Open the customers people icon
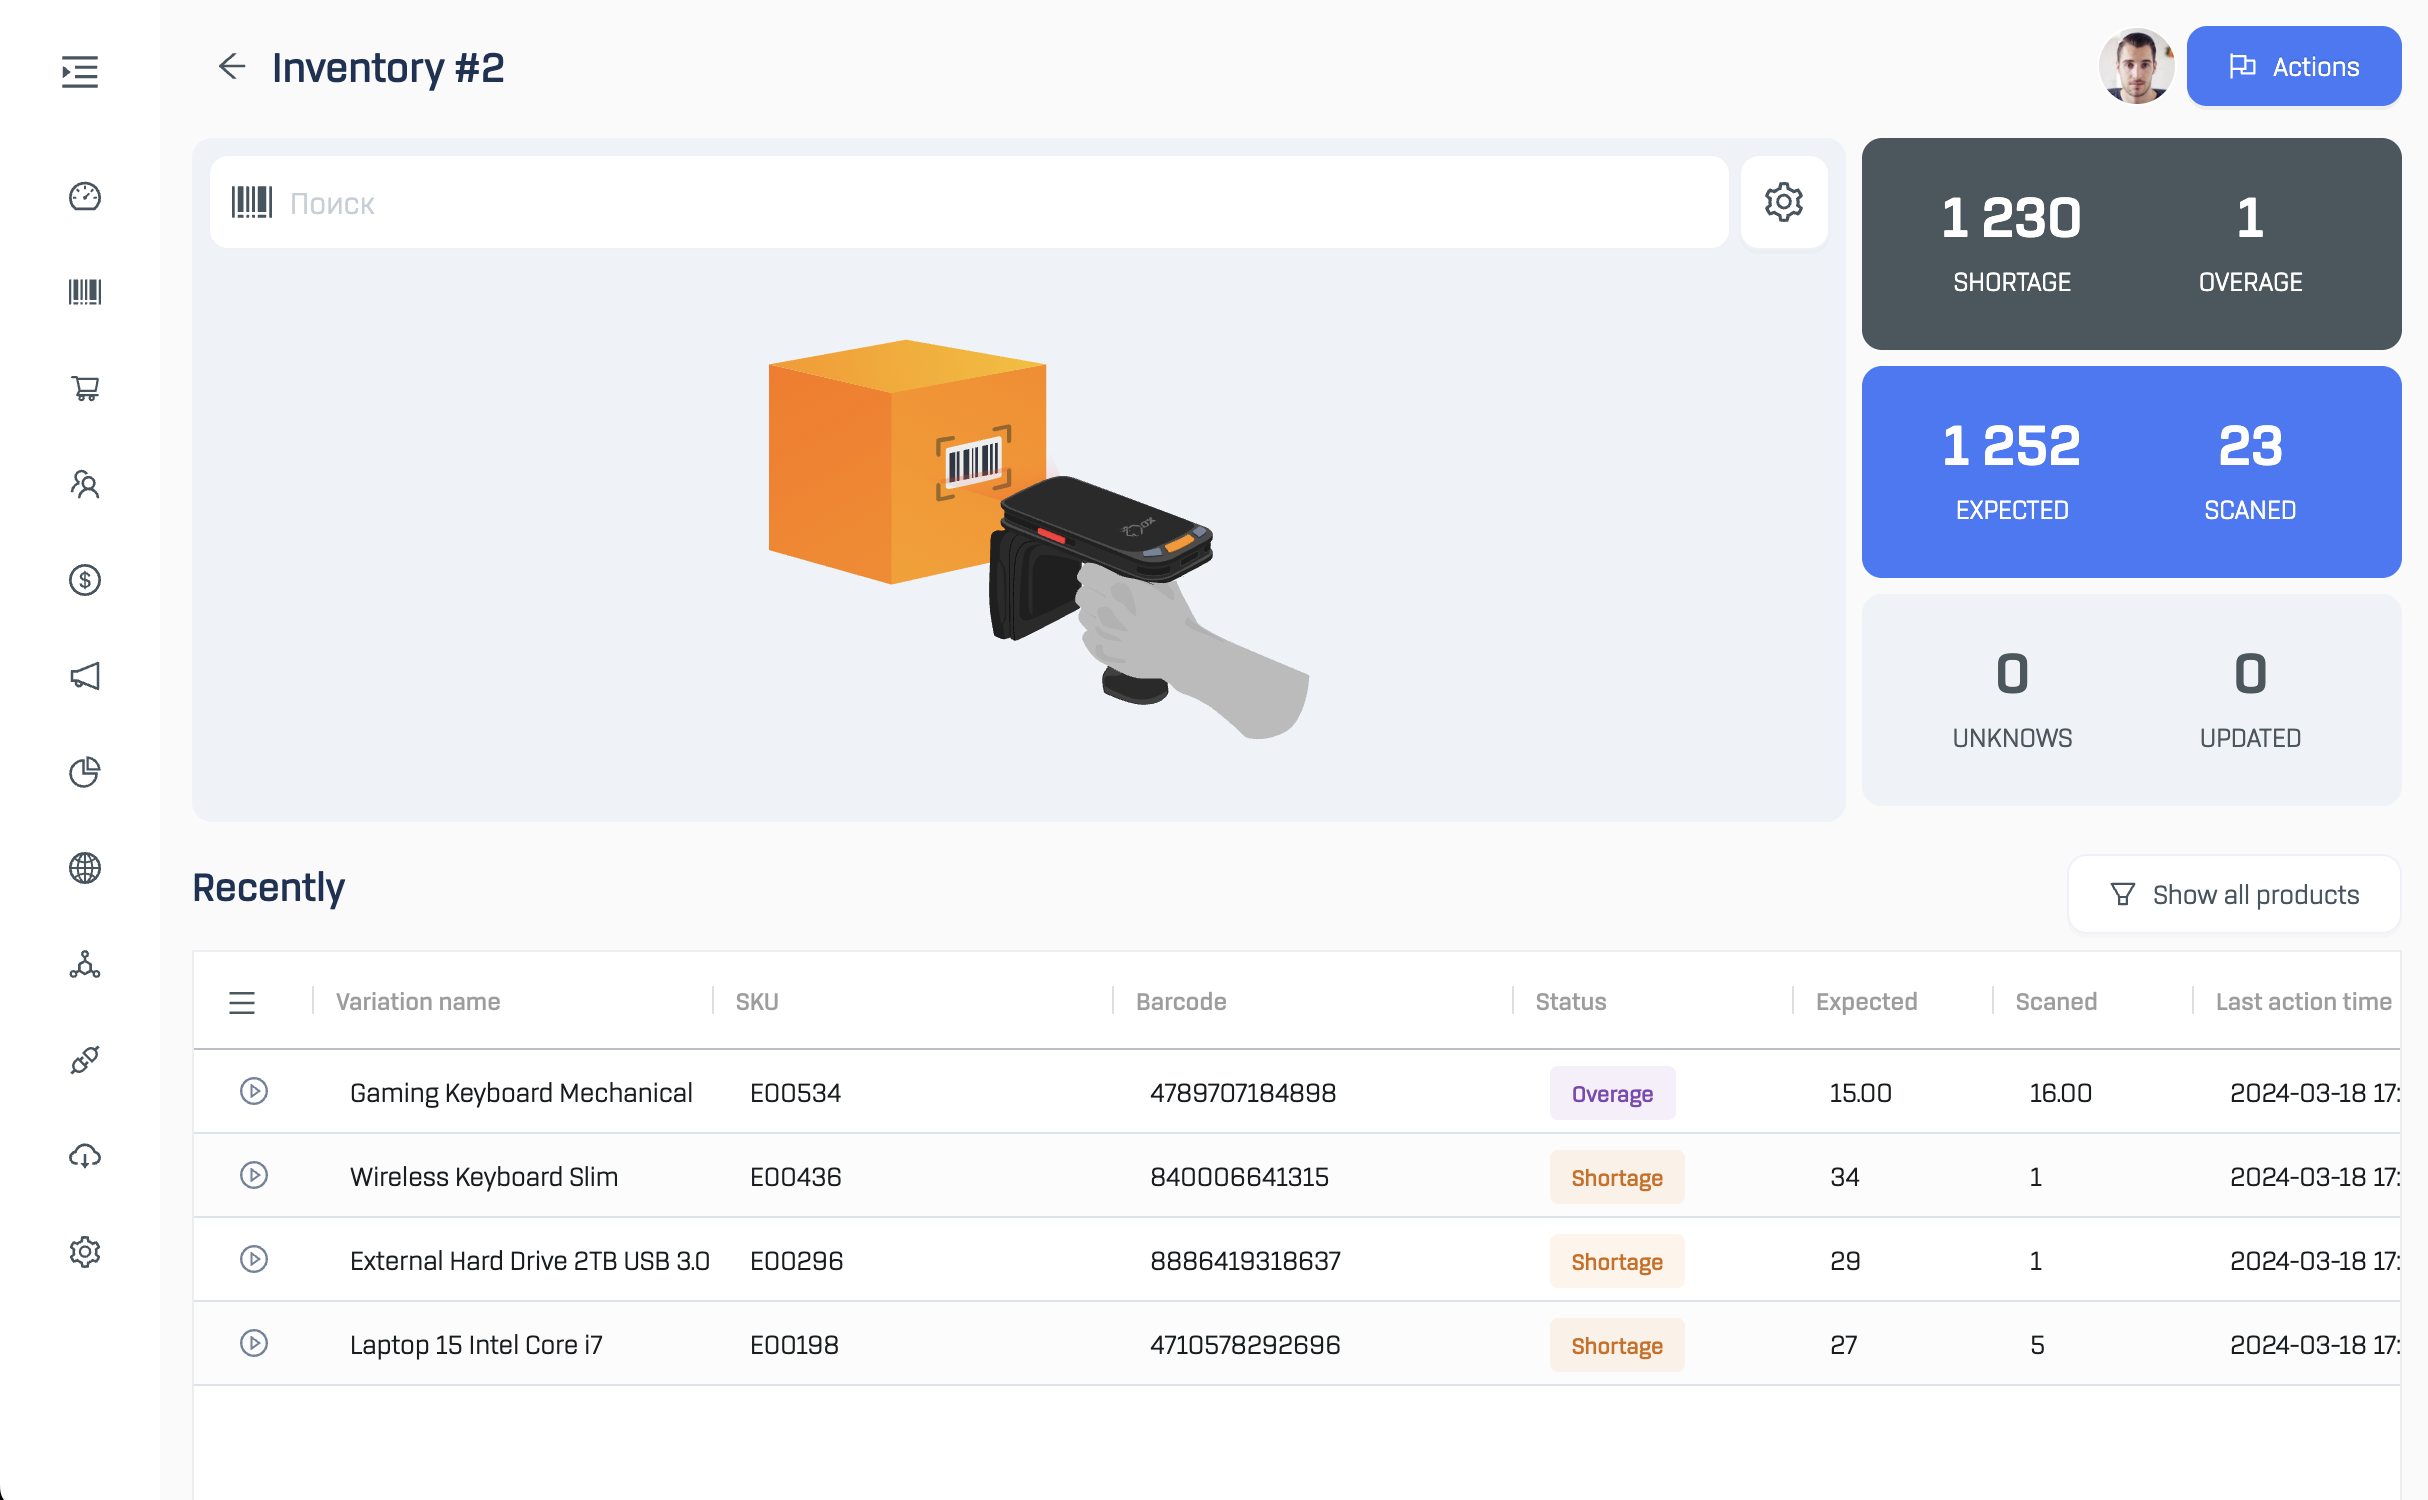 click(85, 484)
